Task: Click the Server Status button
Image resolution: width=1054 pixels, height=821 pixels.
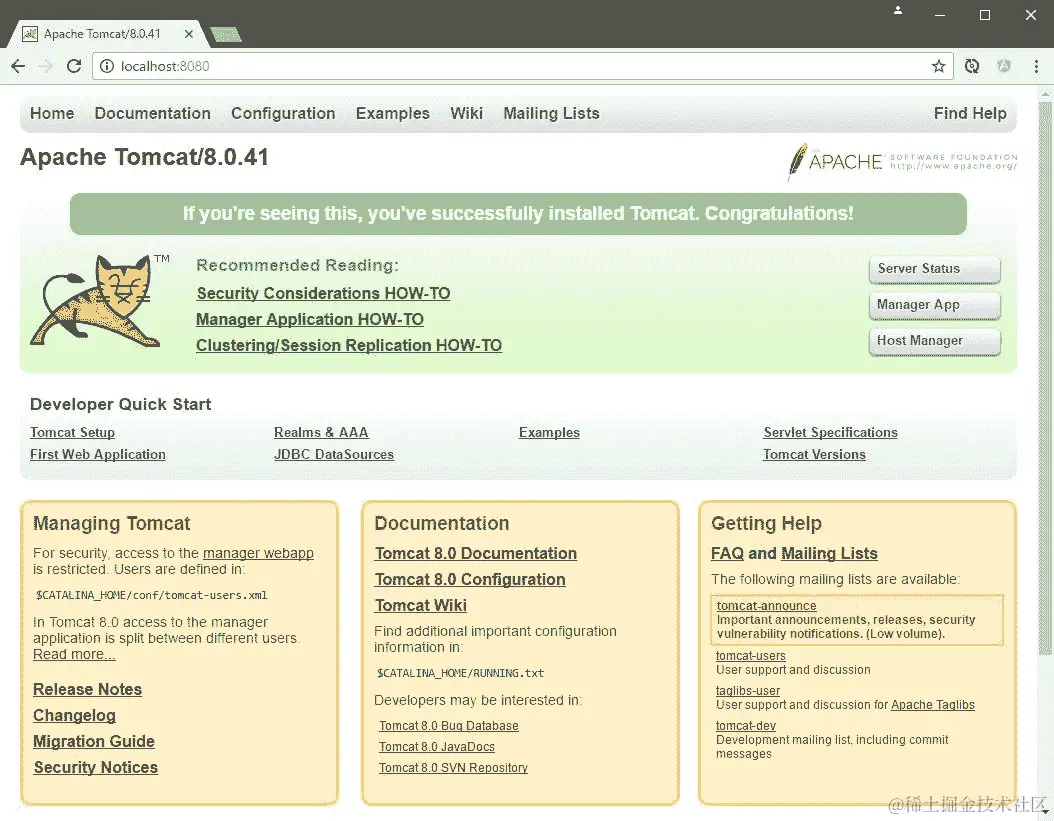Action: (934, 269)
